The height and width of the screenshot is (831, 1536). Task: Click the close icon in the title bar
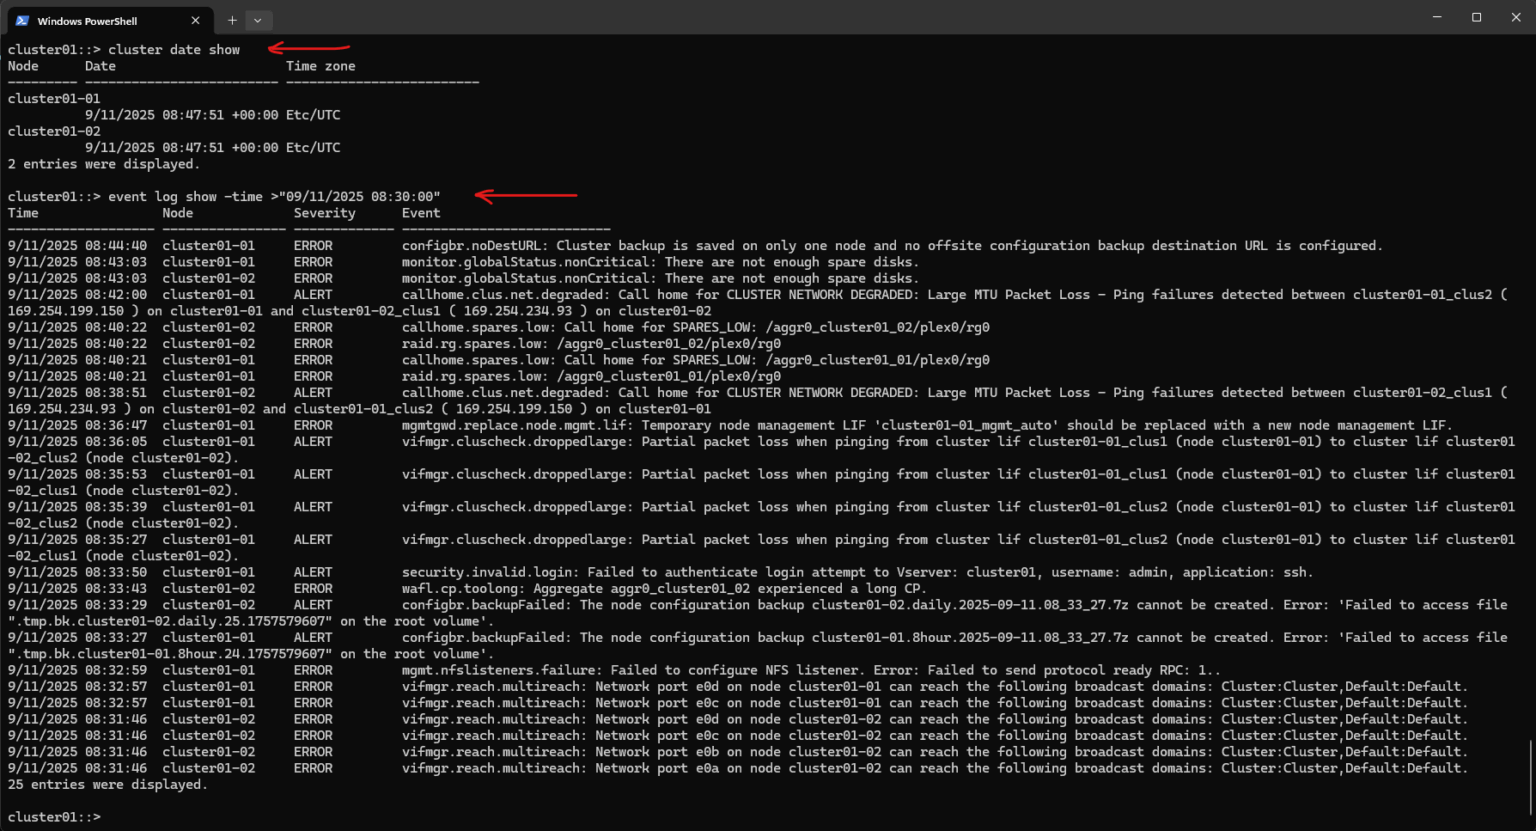pyautogui.click(x=1515, y=17)
